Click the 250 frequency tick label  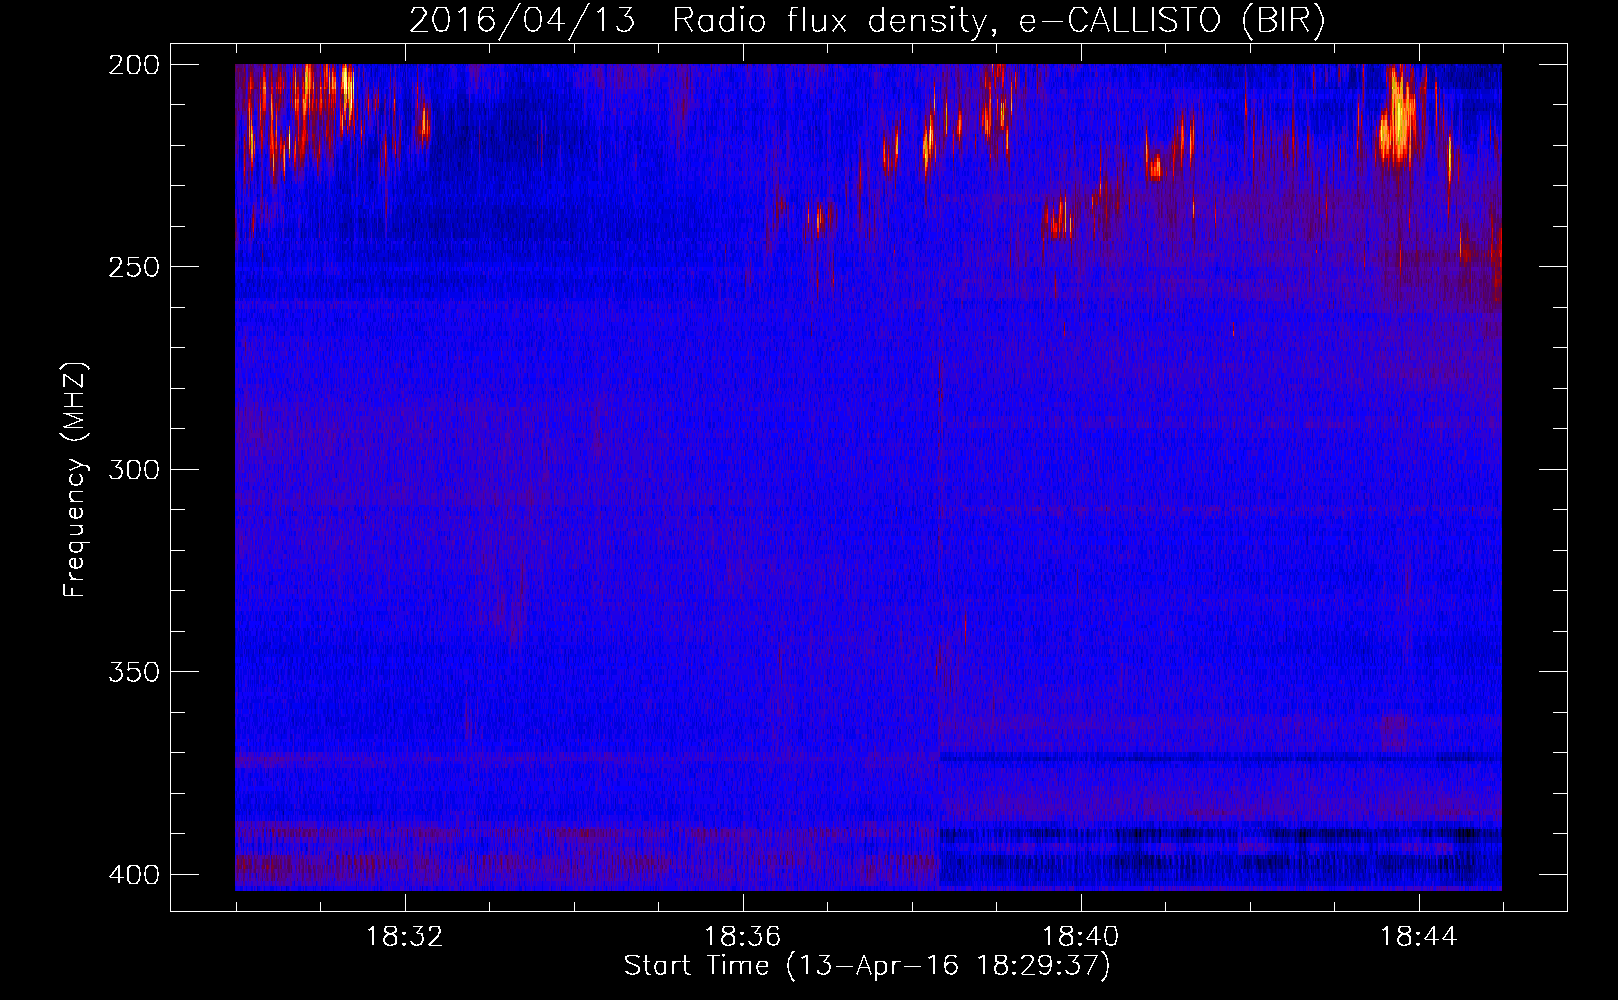[133, 267]
